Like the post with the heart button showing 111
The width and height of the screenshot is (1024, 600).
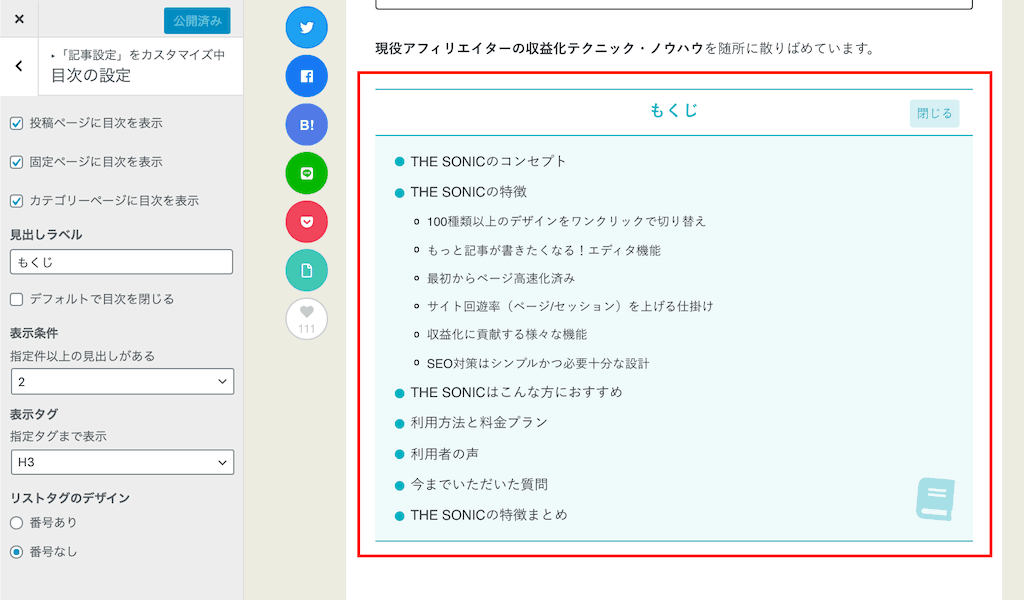pyautogui.click(x=306, y=319)
